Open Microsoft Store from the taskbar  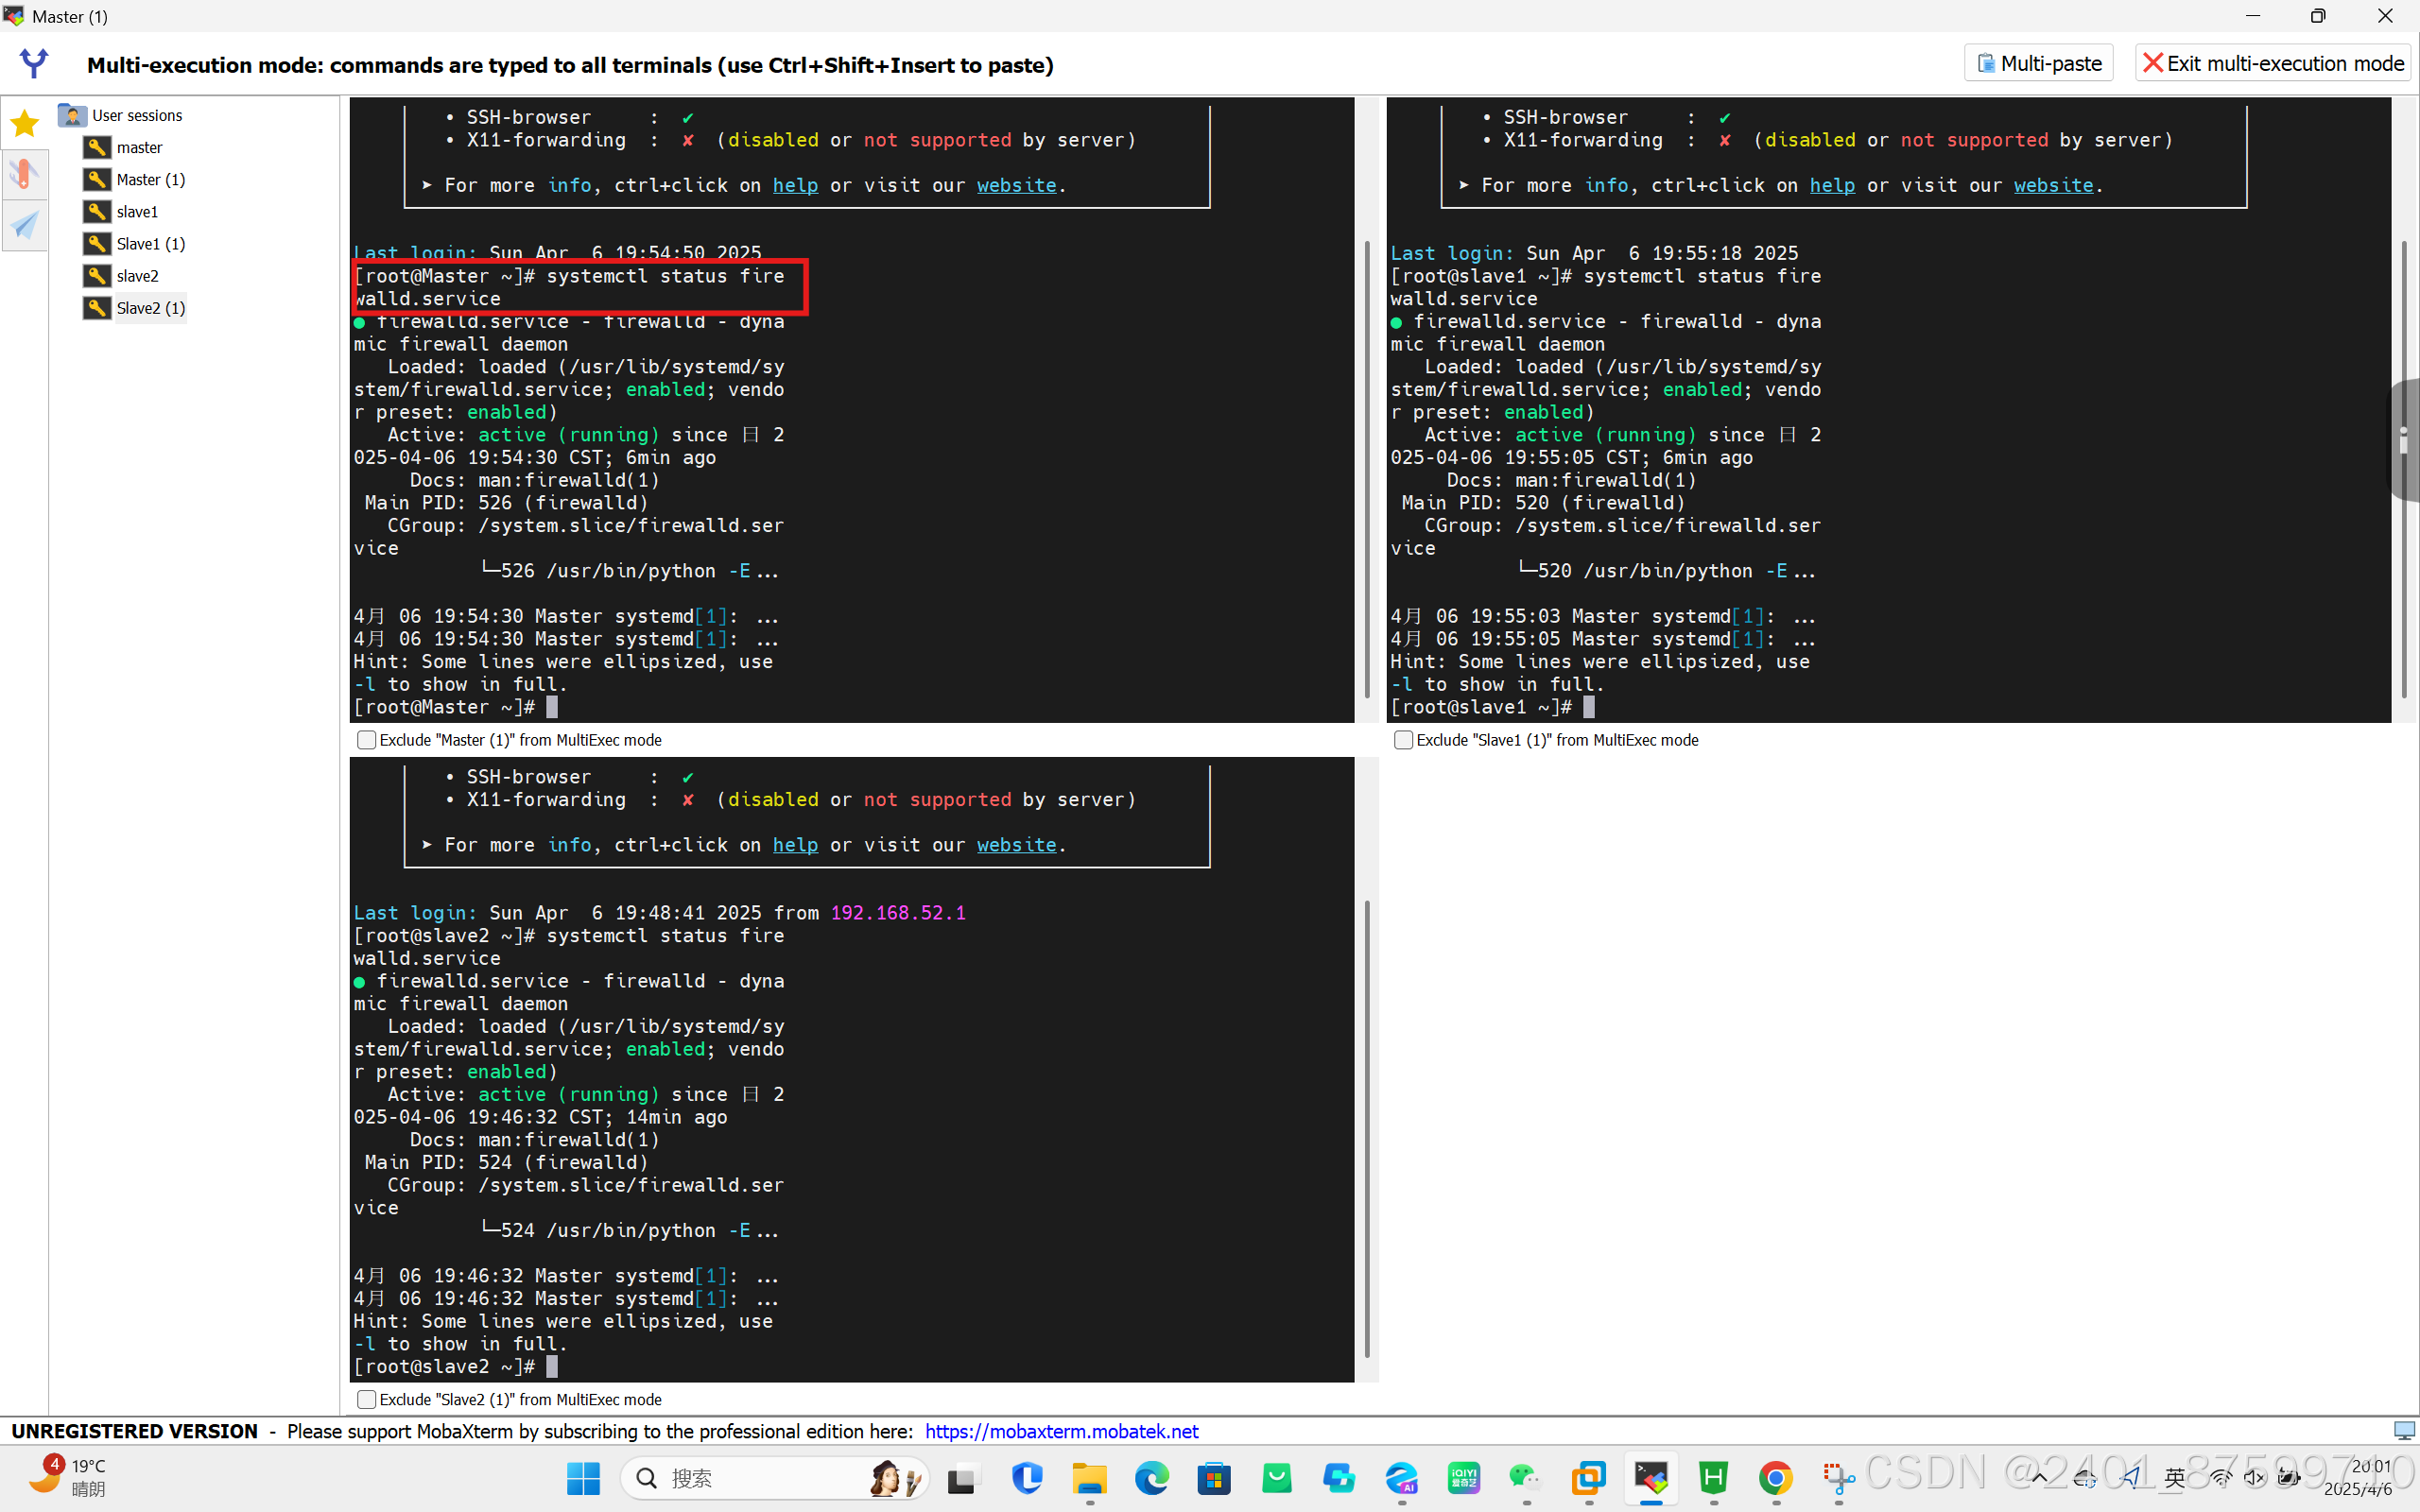[x=1214, y=1478]
